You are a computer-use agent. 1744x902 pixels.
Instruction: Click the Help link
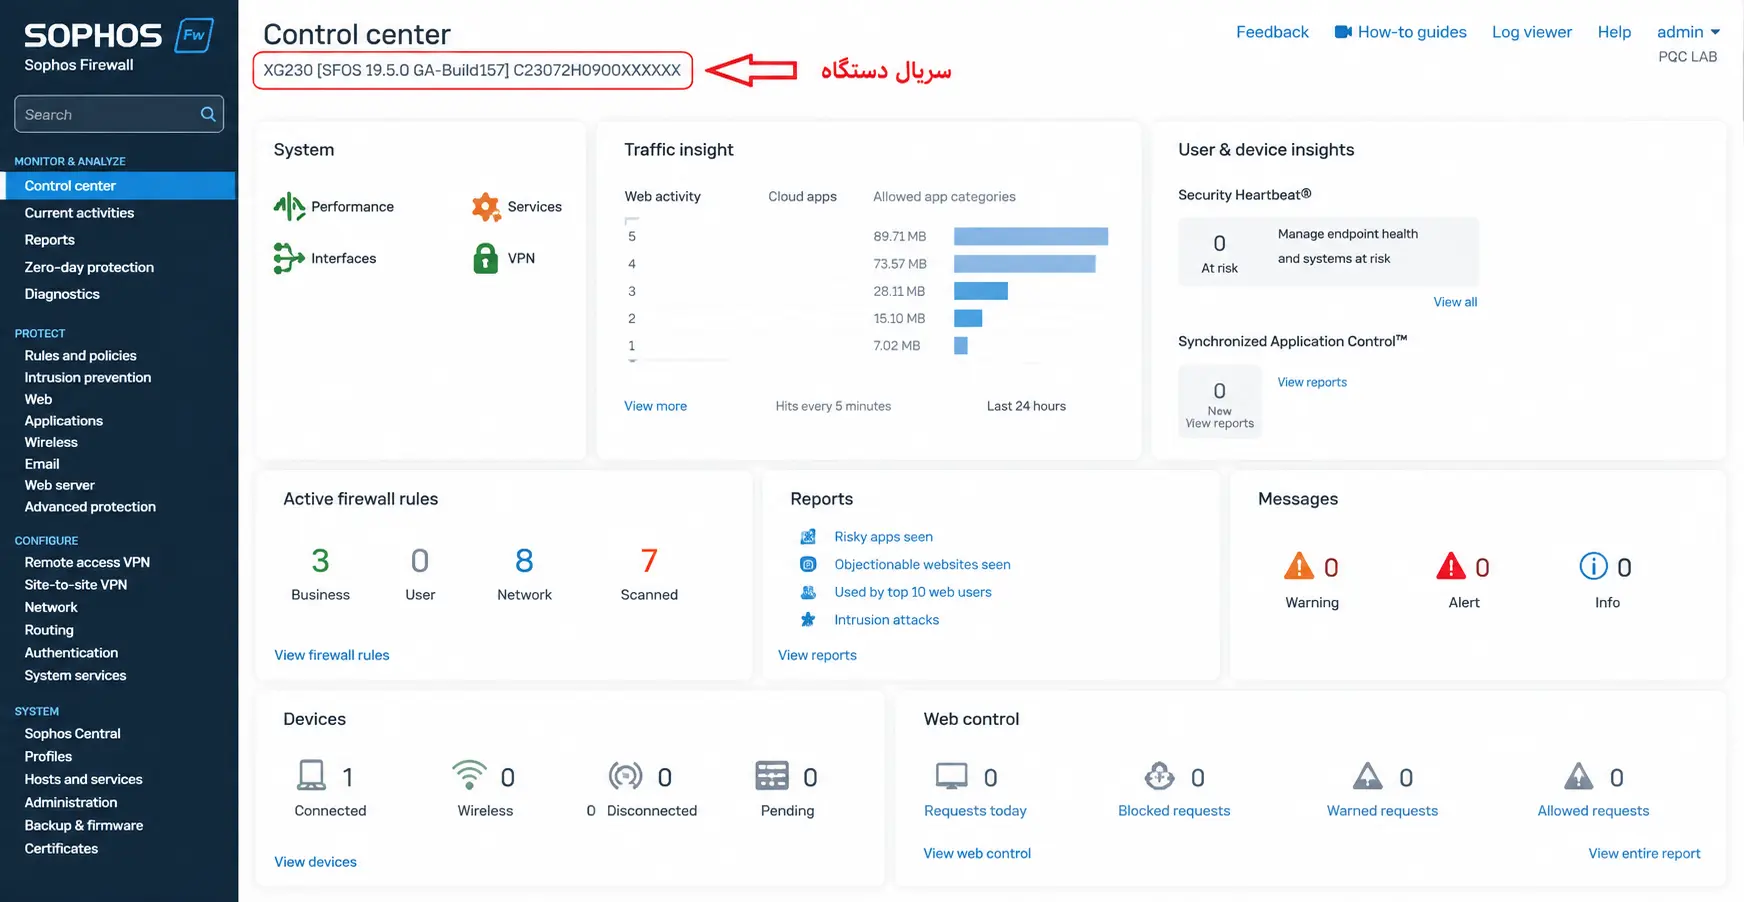tap(1614, 32)
